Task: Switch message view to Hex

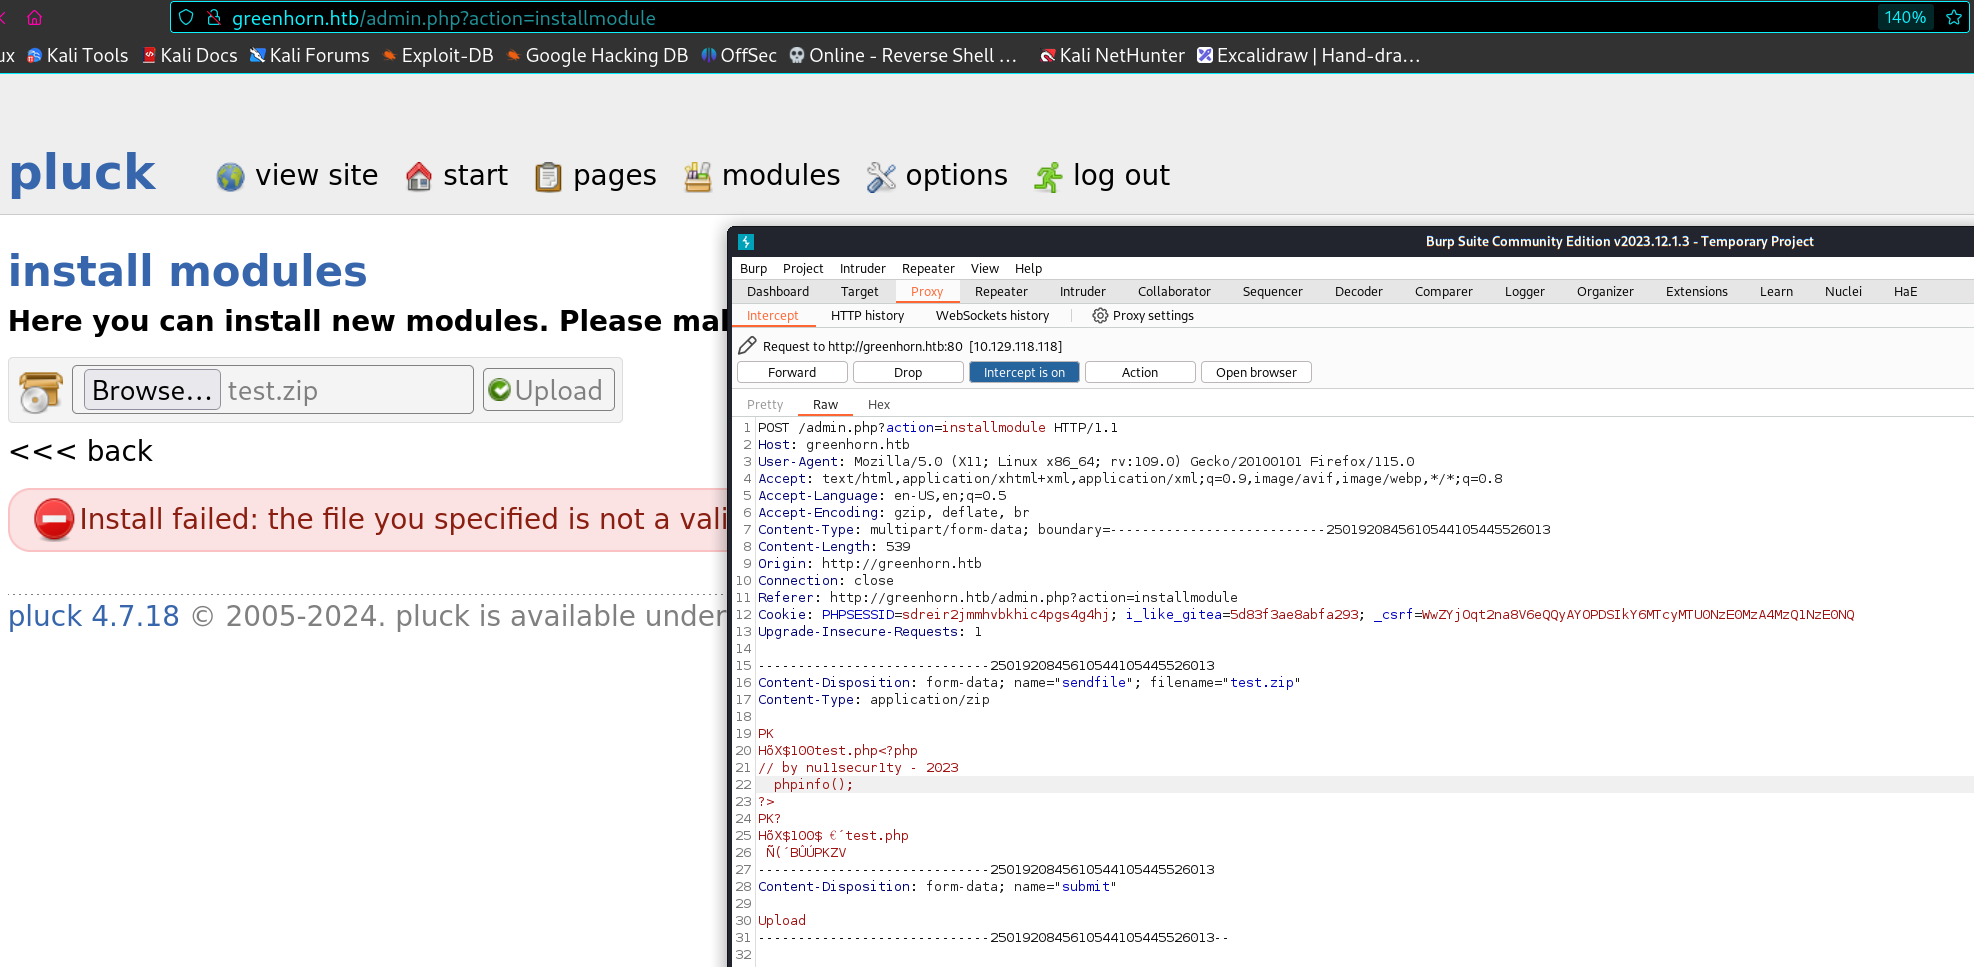Action: click(x=878, y=404)
